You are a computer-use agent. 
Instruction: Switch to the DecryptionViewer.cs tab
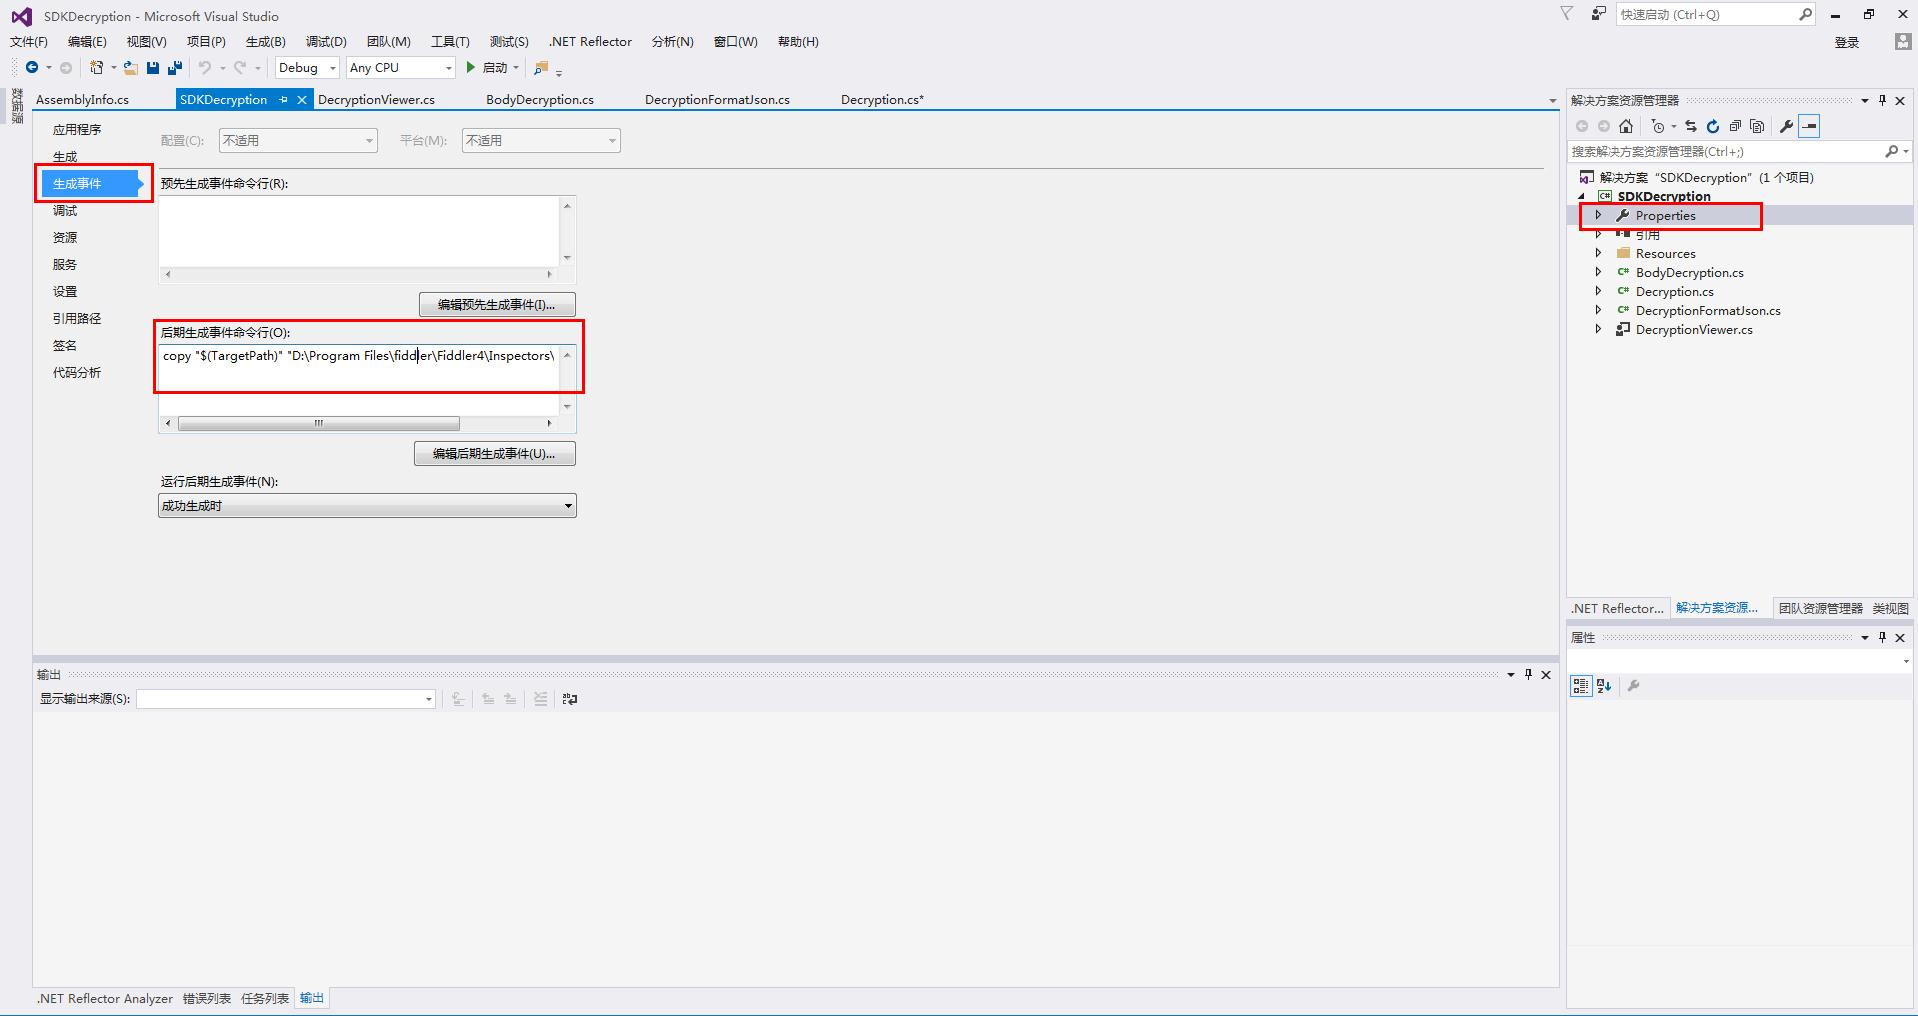coord(376,100)
